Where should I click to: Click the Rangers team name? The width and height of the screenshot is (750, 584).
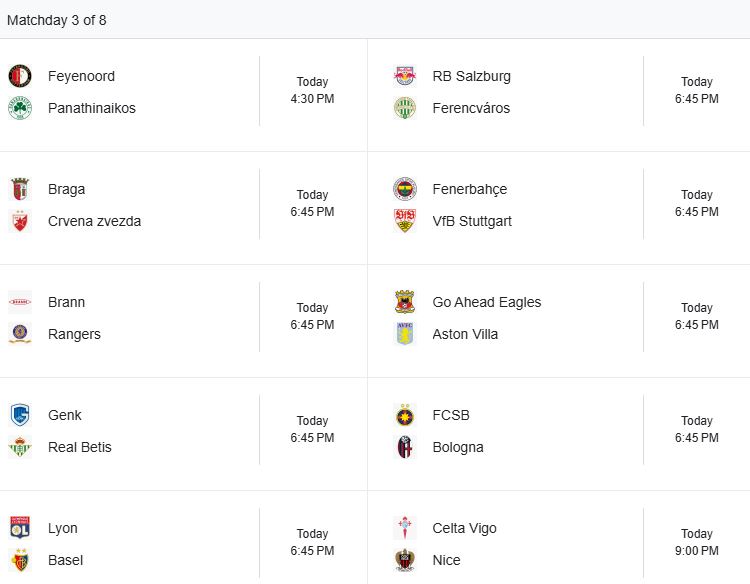[x=74, y=334]
